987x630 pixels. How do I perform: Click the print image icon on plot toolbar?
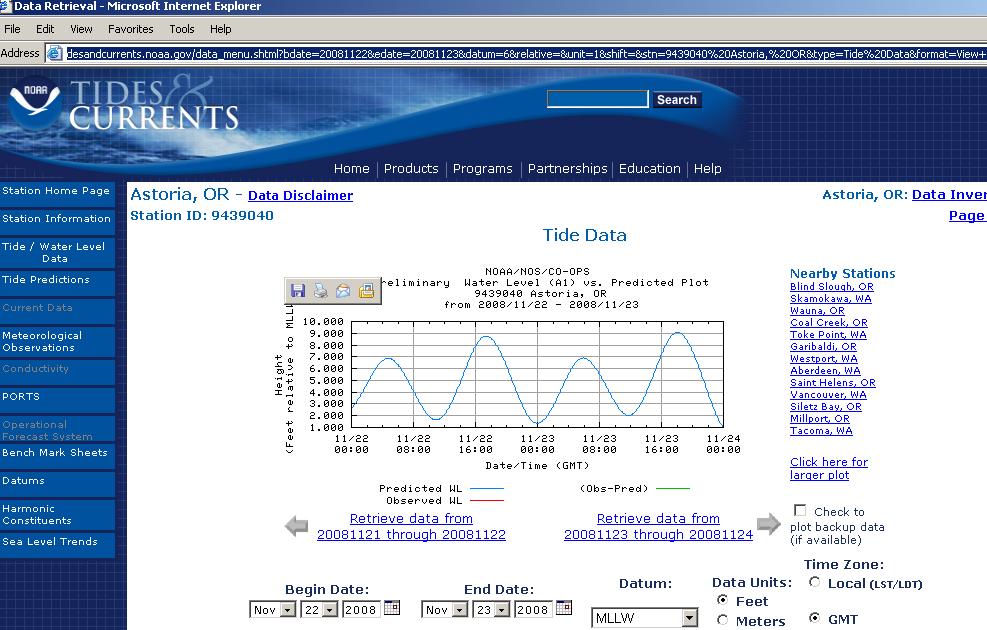(x=320, y=290)
